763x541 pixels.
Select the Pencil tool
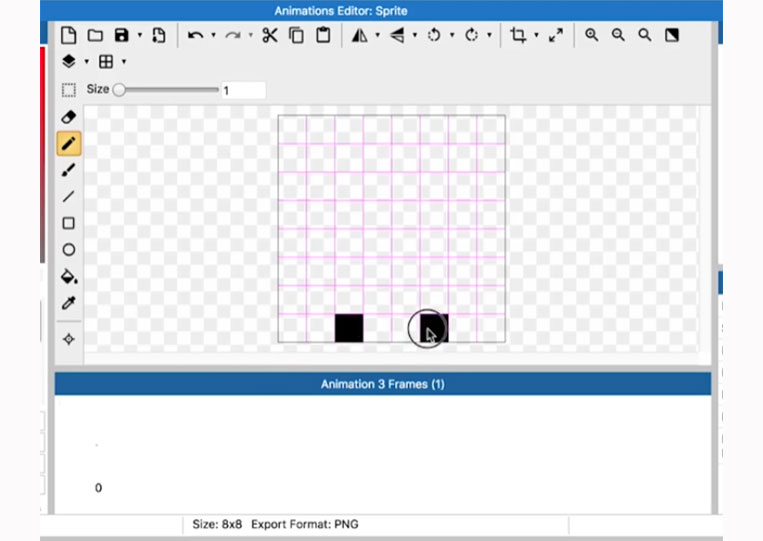click(x=69, y=144)
